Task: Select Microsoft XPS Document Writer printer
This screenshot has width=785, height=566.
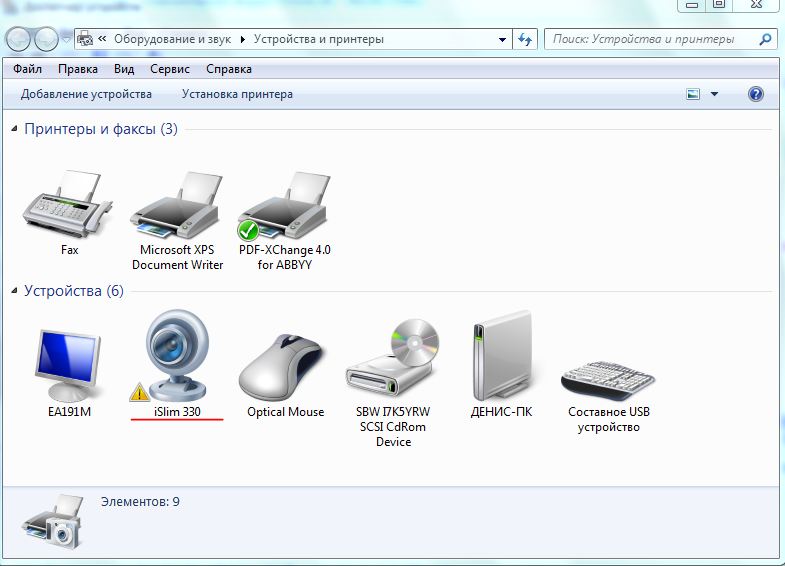Action: (177, 210)
